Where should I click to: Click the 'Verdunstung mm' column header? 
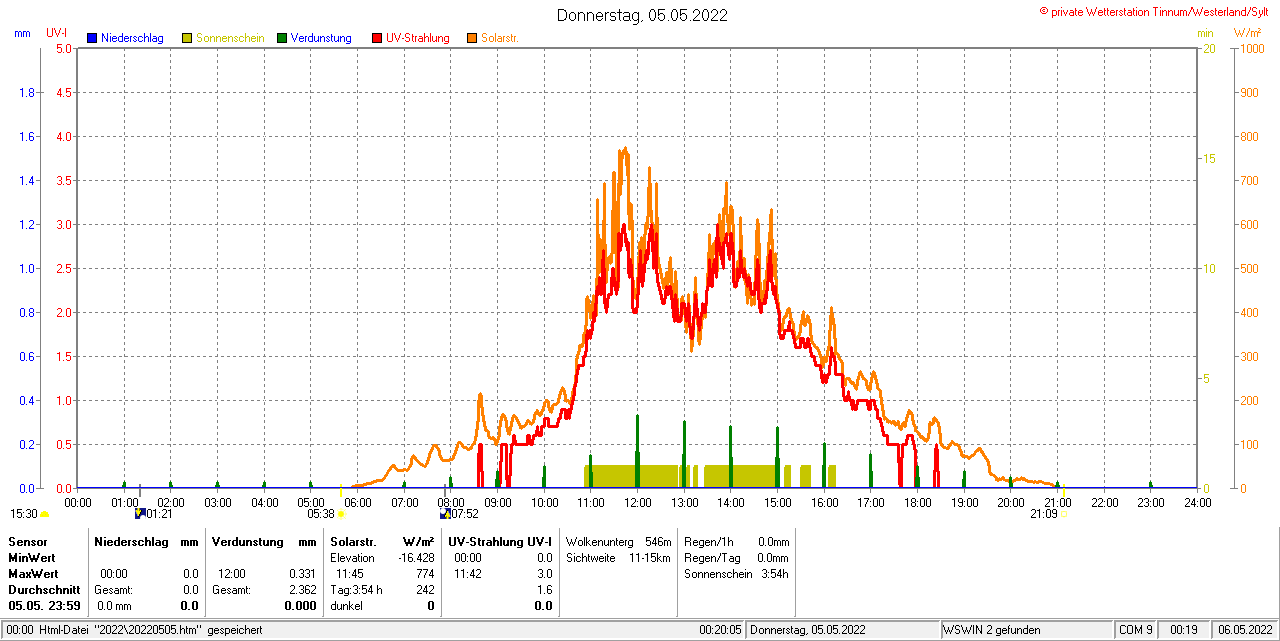click(x=264, y=541)
